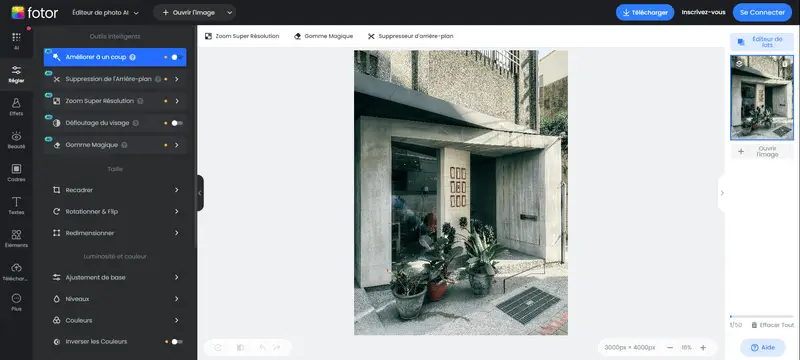Click Ouvrir l'image in the top bar
Viewport: 800px width, 360px height.
pos(189,13)
